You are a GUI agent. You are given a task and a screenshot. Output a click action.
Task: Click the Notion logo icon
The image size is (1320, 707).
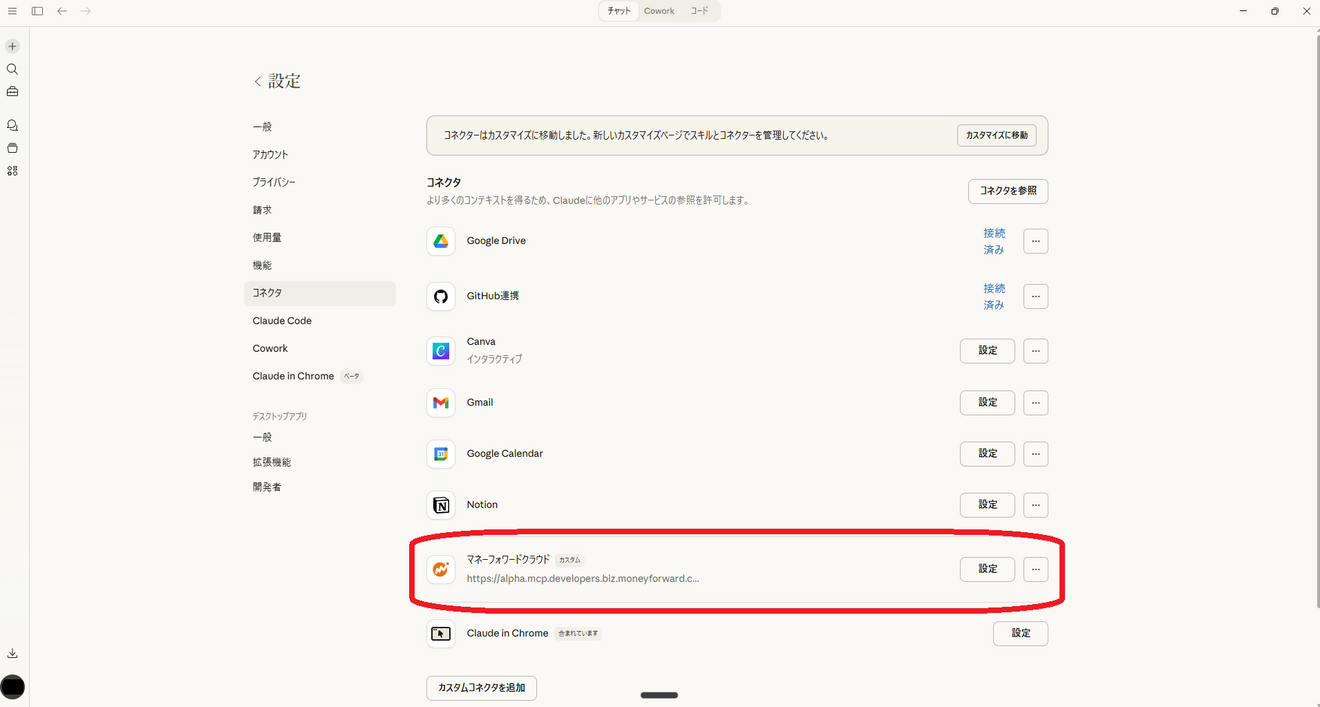pos(441,505)
